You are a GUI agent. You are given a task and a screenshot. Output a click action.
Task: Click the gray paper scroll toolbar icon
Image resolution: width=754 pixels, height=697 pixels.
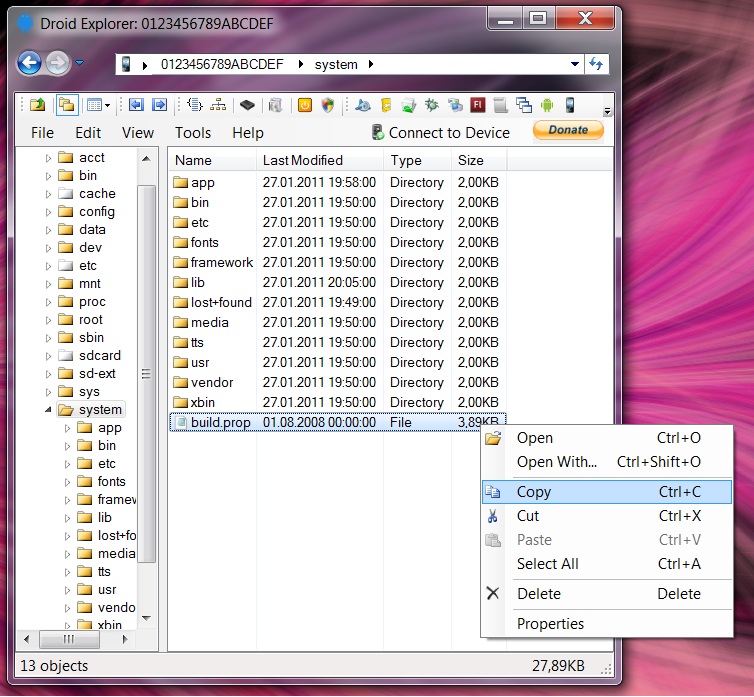[x=501, y=104]
